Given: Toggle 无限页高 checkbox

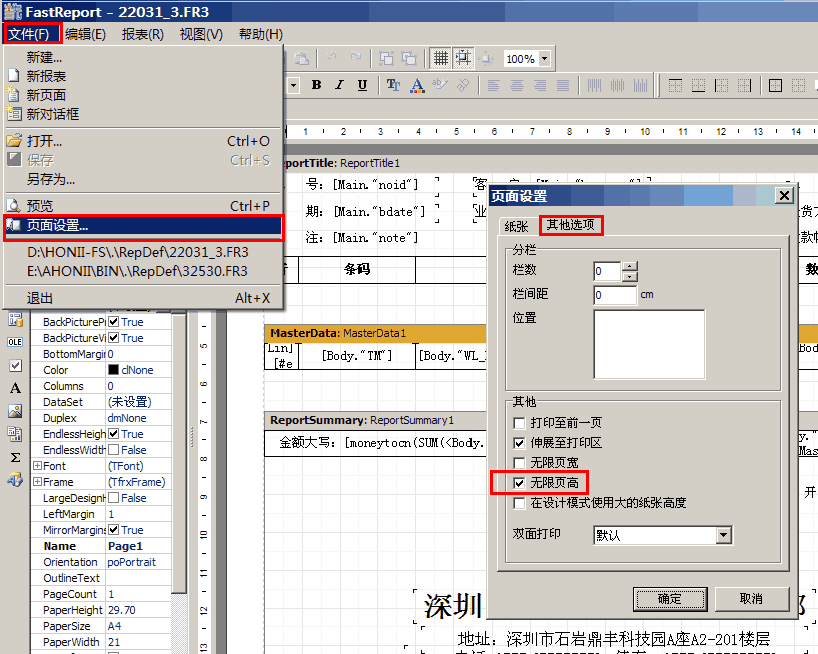Looking at the screenshot, I should pos(519,483).
